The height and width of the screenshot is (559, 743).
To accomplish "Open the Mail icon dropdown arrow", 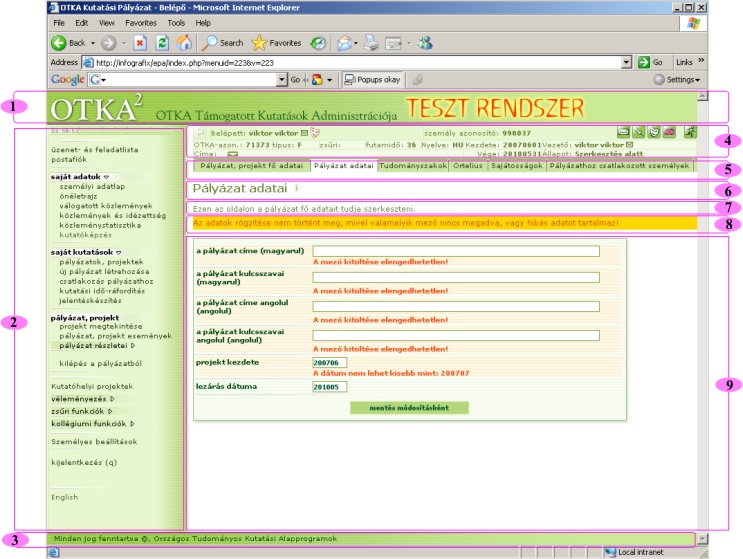I will (356, 43).
